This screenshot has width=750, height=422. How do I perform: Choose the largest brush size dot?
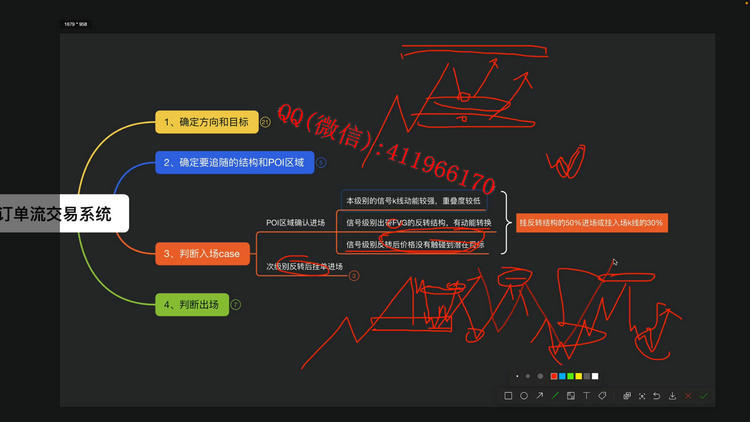pyautogui.click(x=540, y=376)
